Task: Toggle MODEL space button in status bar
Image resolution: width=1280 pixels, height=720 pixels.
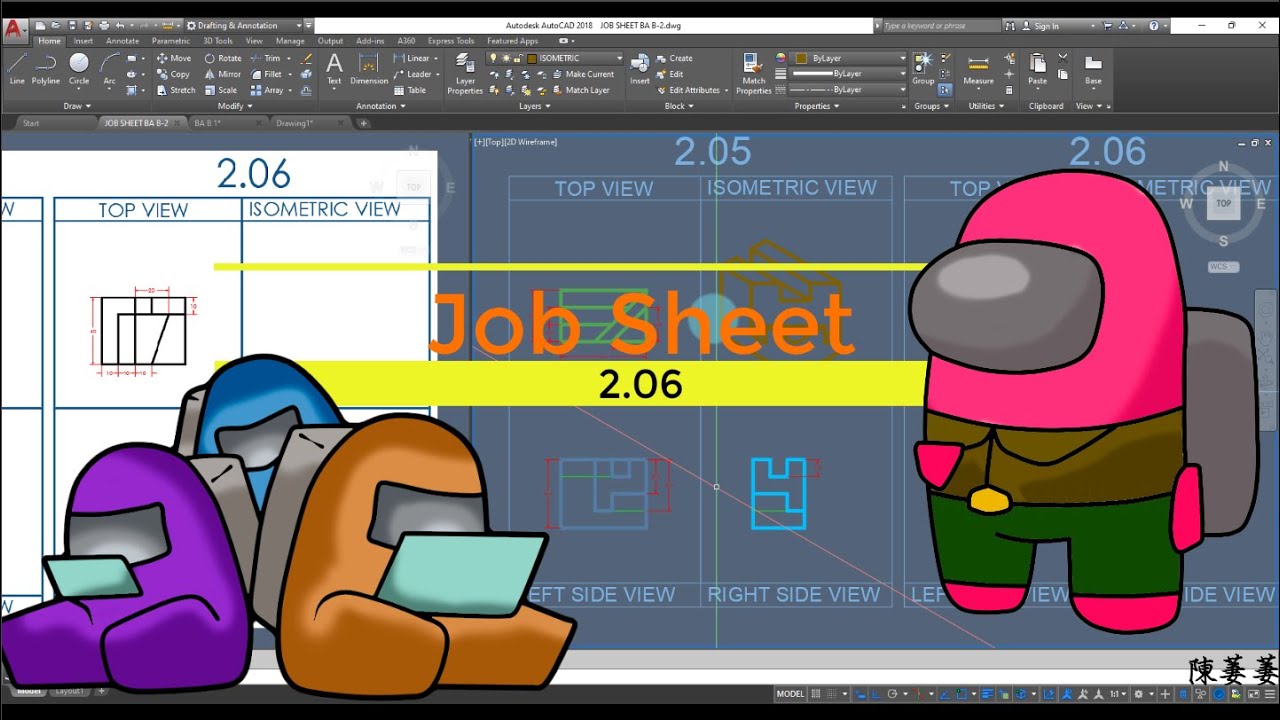Action: 790,694
